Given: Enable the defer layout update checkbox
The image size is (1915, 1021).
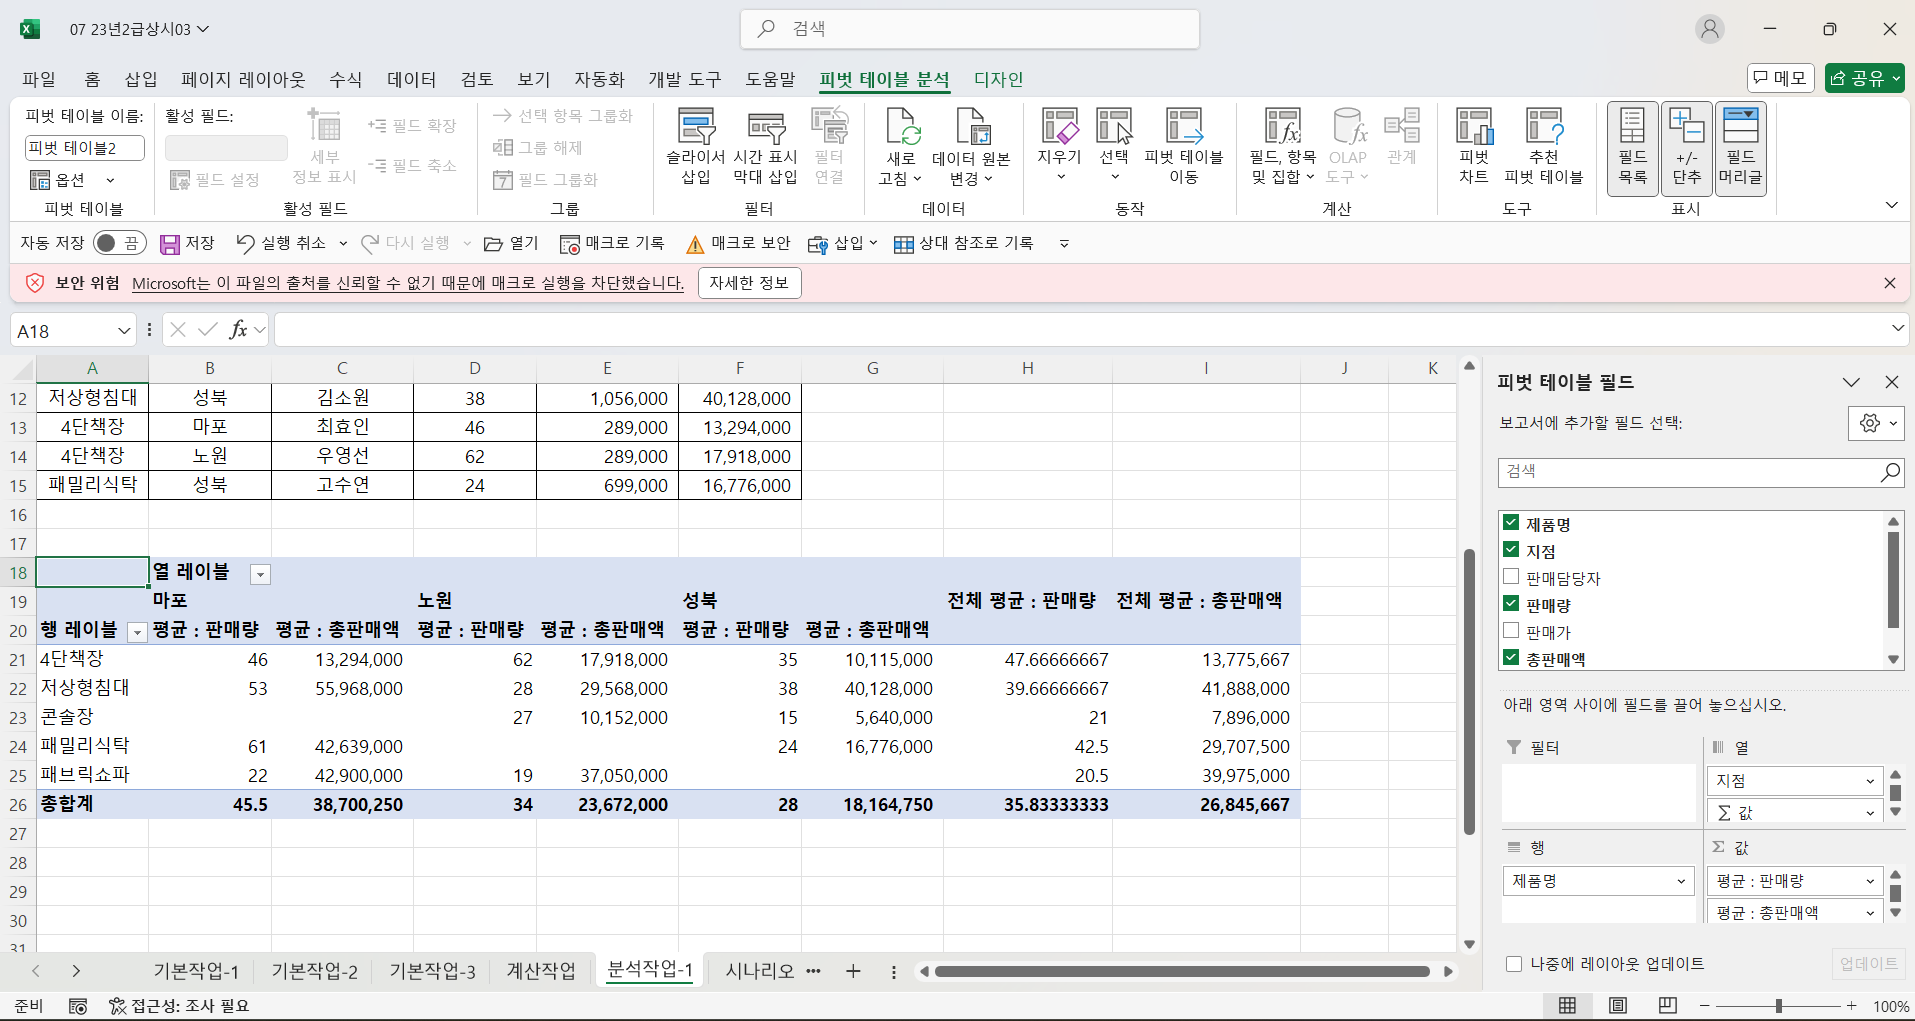Looking at the screenshot, I should [1514, 964].
